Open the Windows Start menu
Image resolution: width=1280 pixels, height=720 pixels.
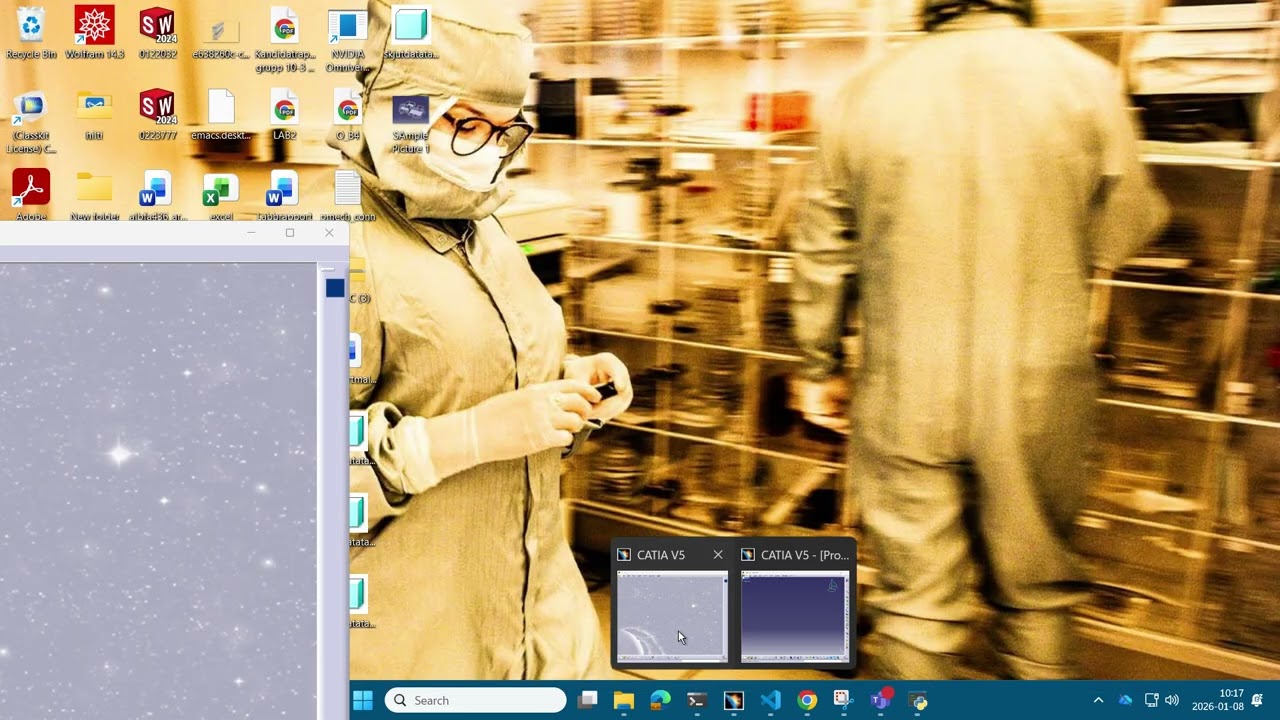(362, 700)
